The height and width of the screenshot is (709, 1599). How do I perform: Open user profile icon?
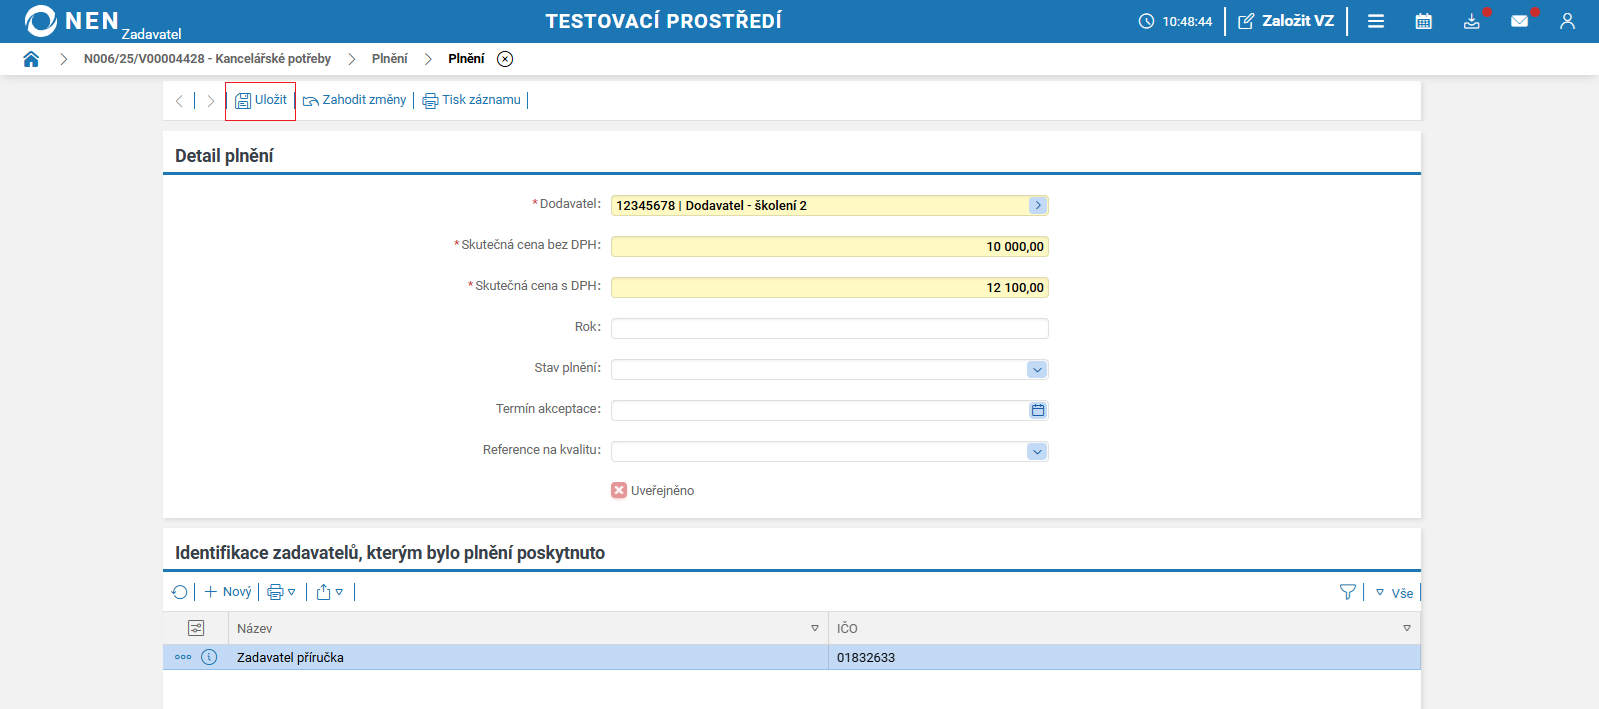[1567, 21]
